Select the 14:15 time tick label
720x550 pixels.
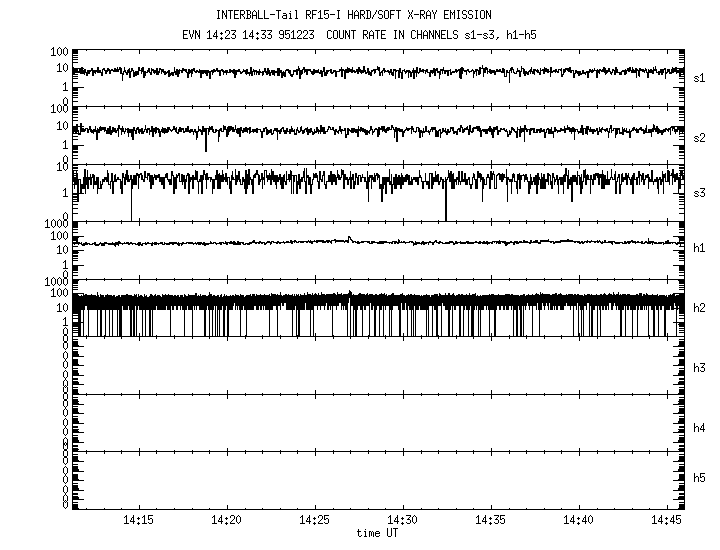(139, 521)
